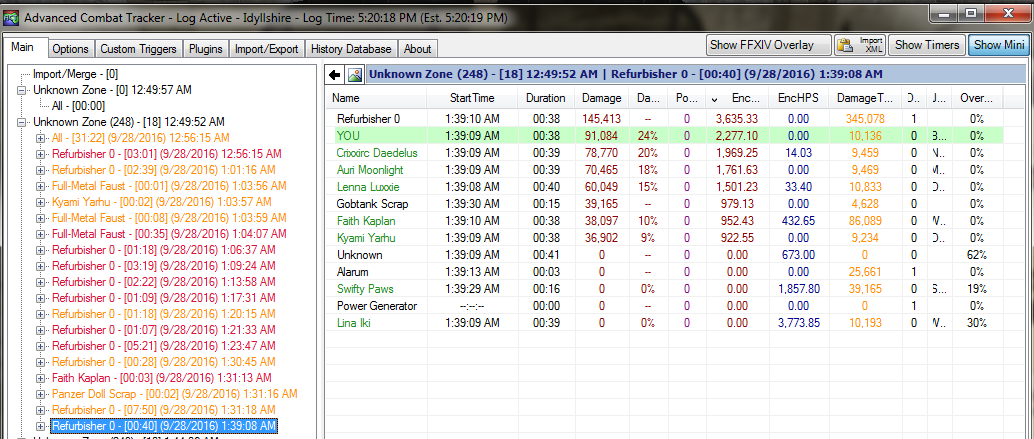Screen dimensions: 1034x439
Task: Expand Full-Metal Faust [00:01] 1:03:56 AM node
Action: pyautogui.click(x=40, y=186)
